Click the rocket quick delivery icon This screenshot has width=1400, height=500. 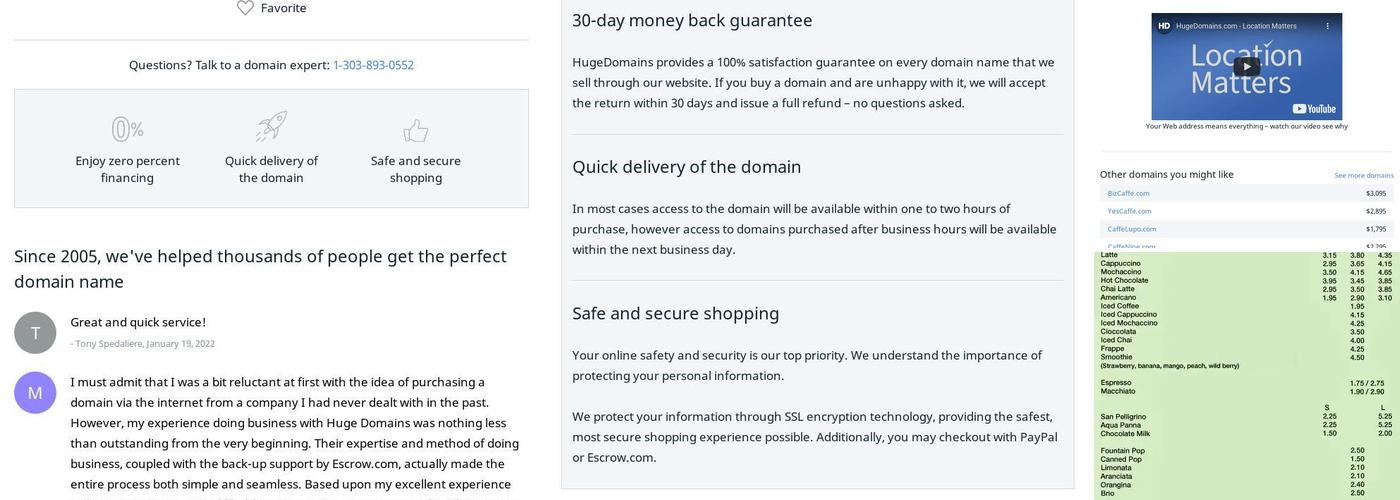(x=271, y=127)
